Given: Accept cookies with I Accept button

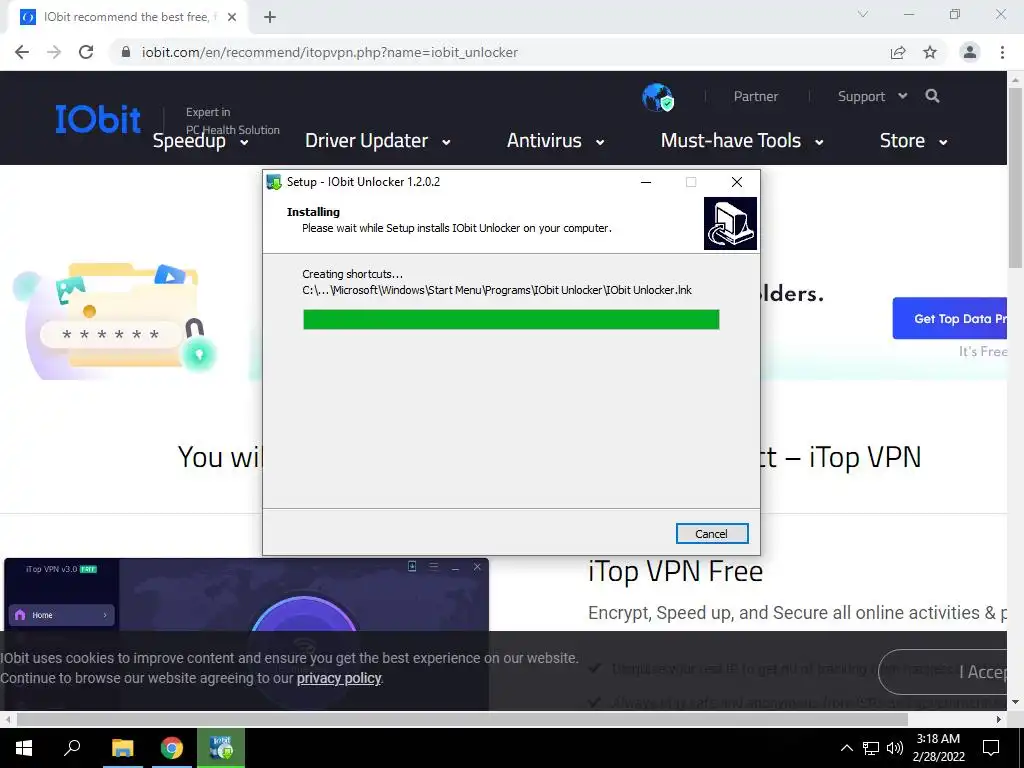Looking at the screenshot, I should coord(944,672).
